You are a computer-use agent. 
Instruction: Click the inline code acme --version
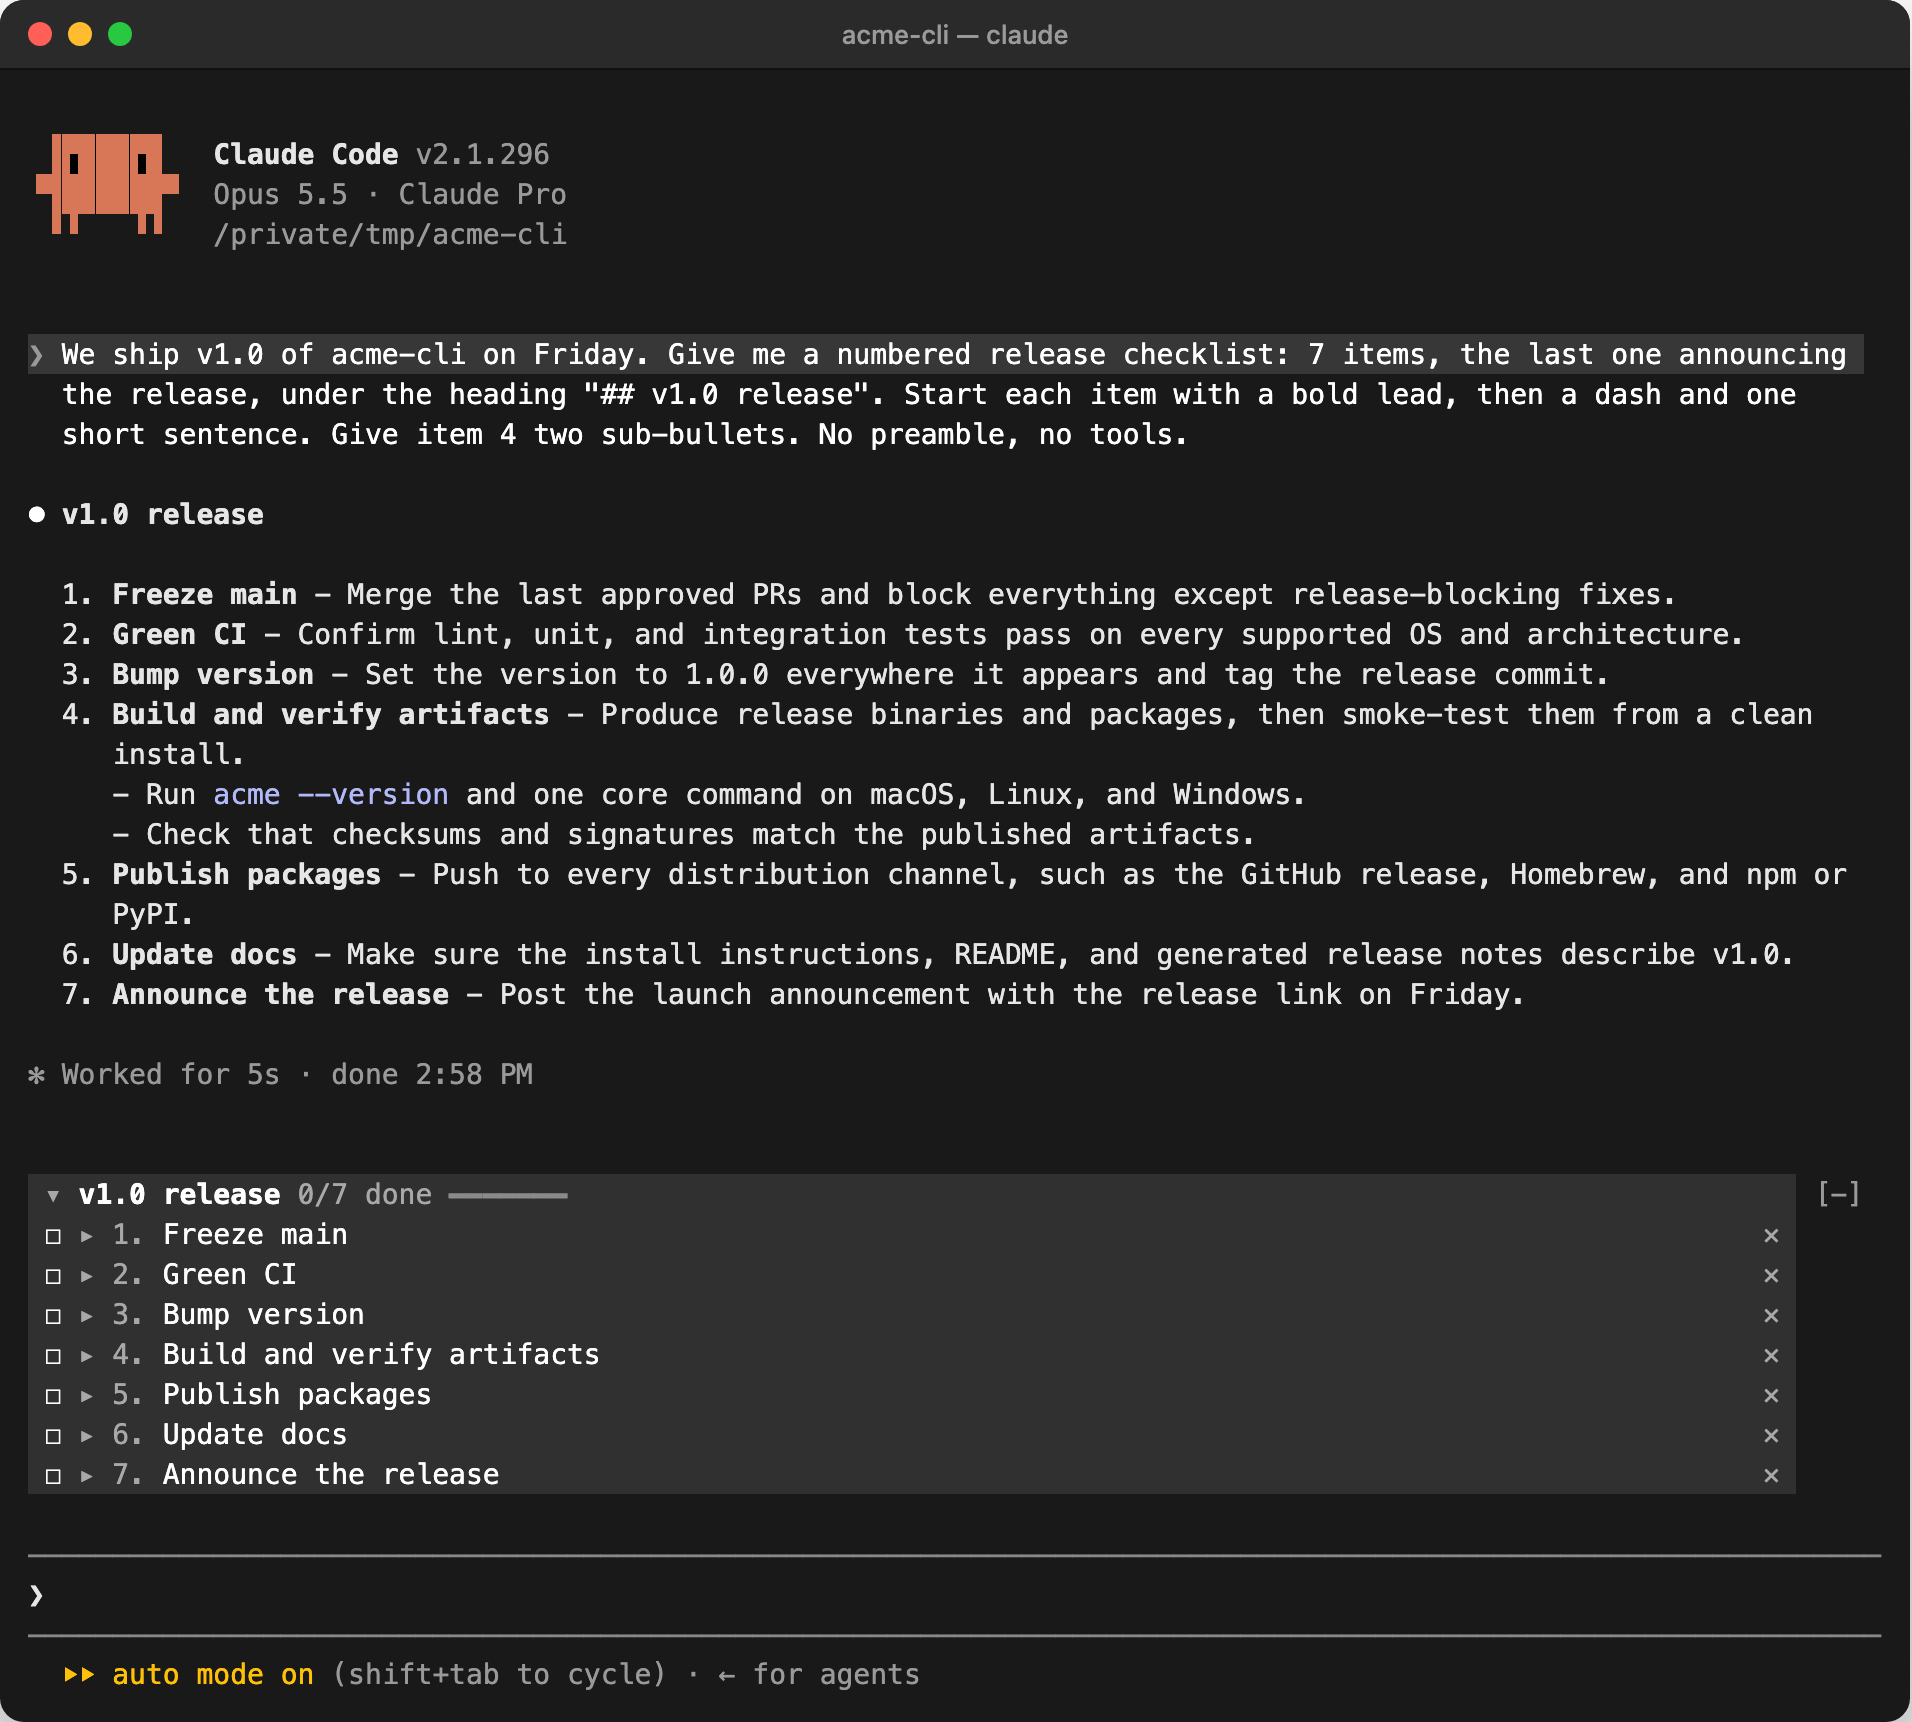click(x=331, y=794)
